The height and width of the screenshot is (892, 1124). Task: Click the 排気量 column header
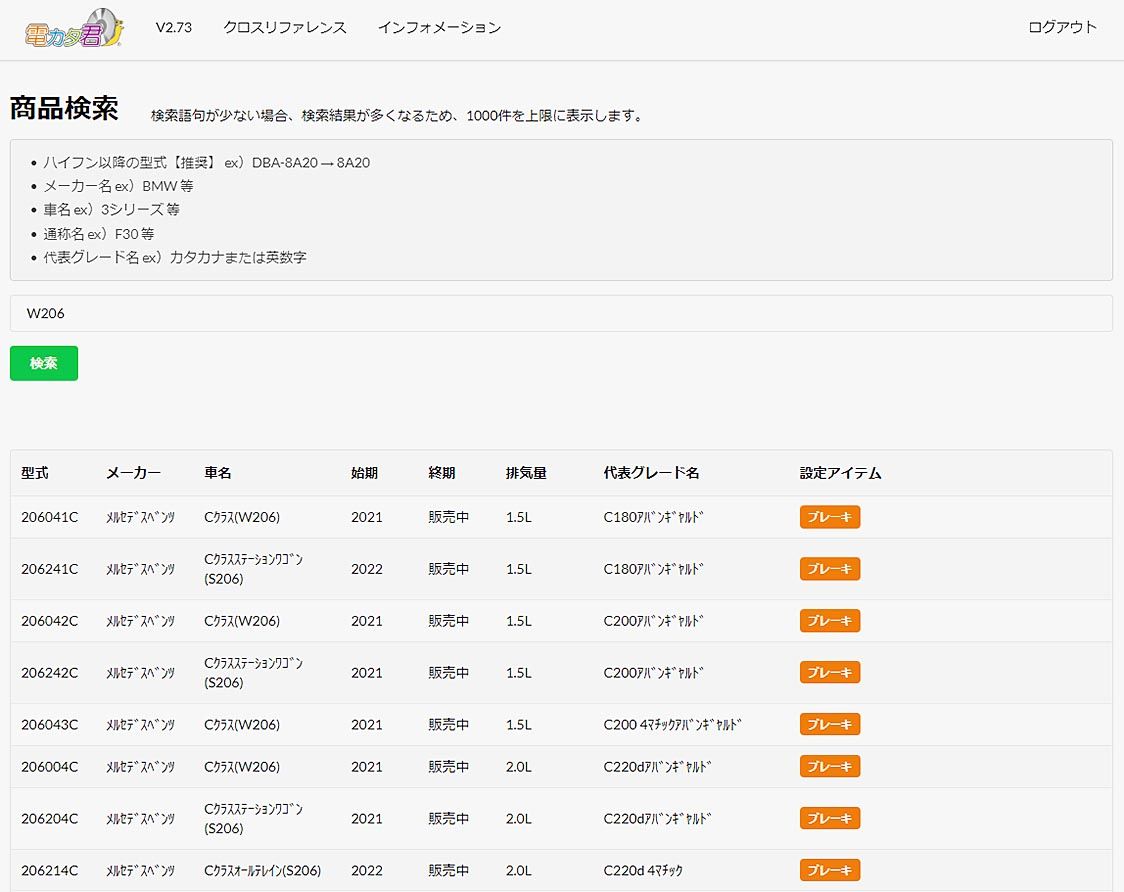tap(526, 473)
